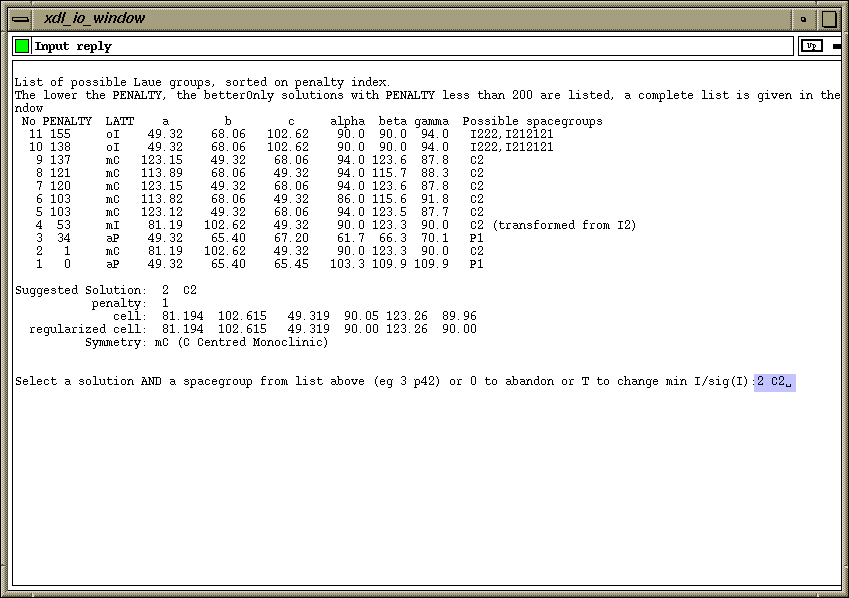Image resolution: width=849 pixels, height=598 pixels.
Task: Click the highlighted '2 C2' input entry
Action: [x=774, y=382]
